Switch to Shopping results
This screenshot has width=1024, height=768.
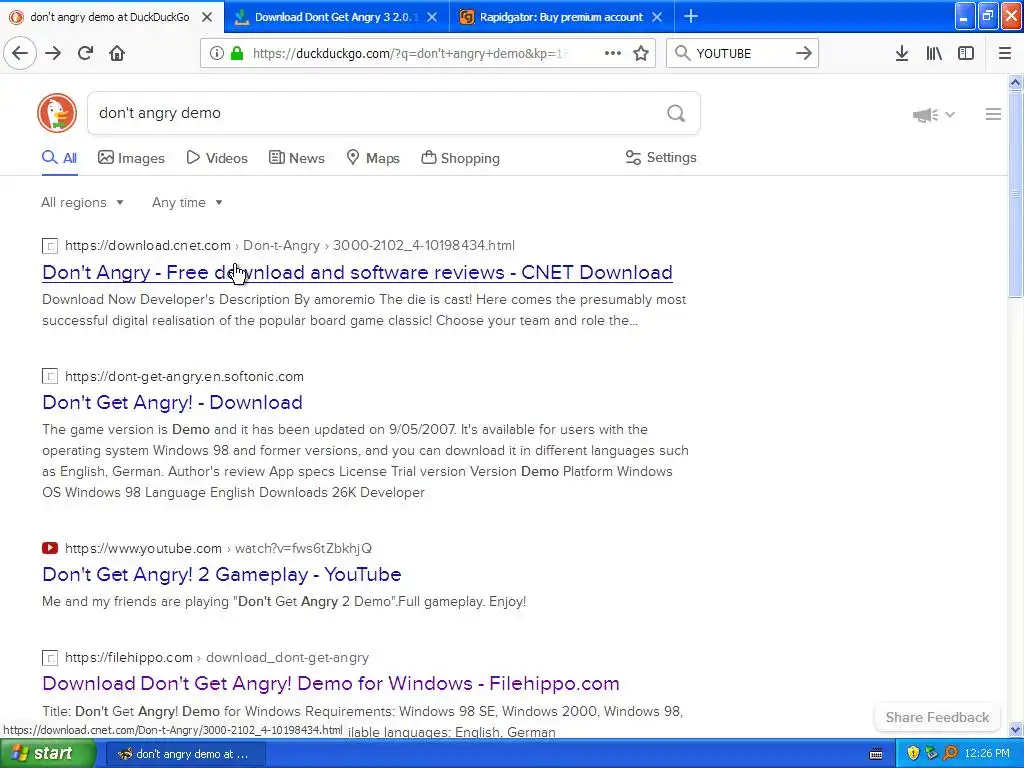pyautogui.click(x=460, y=158)
